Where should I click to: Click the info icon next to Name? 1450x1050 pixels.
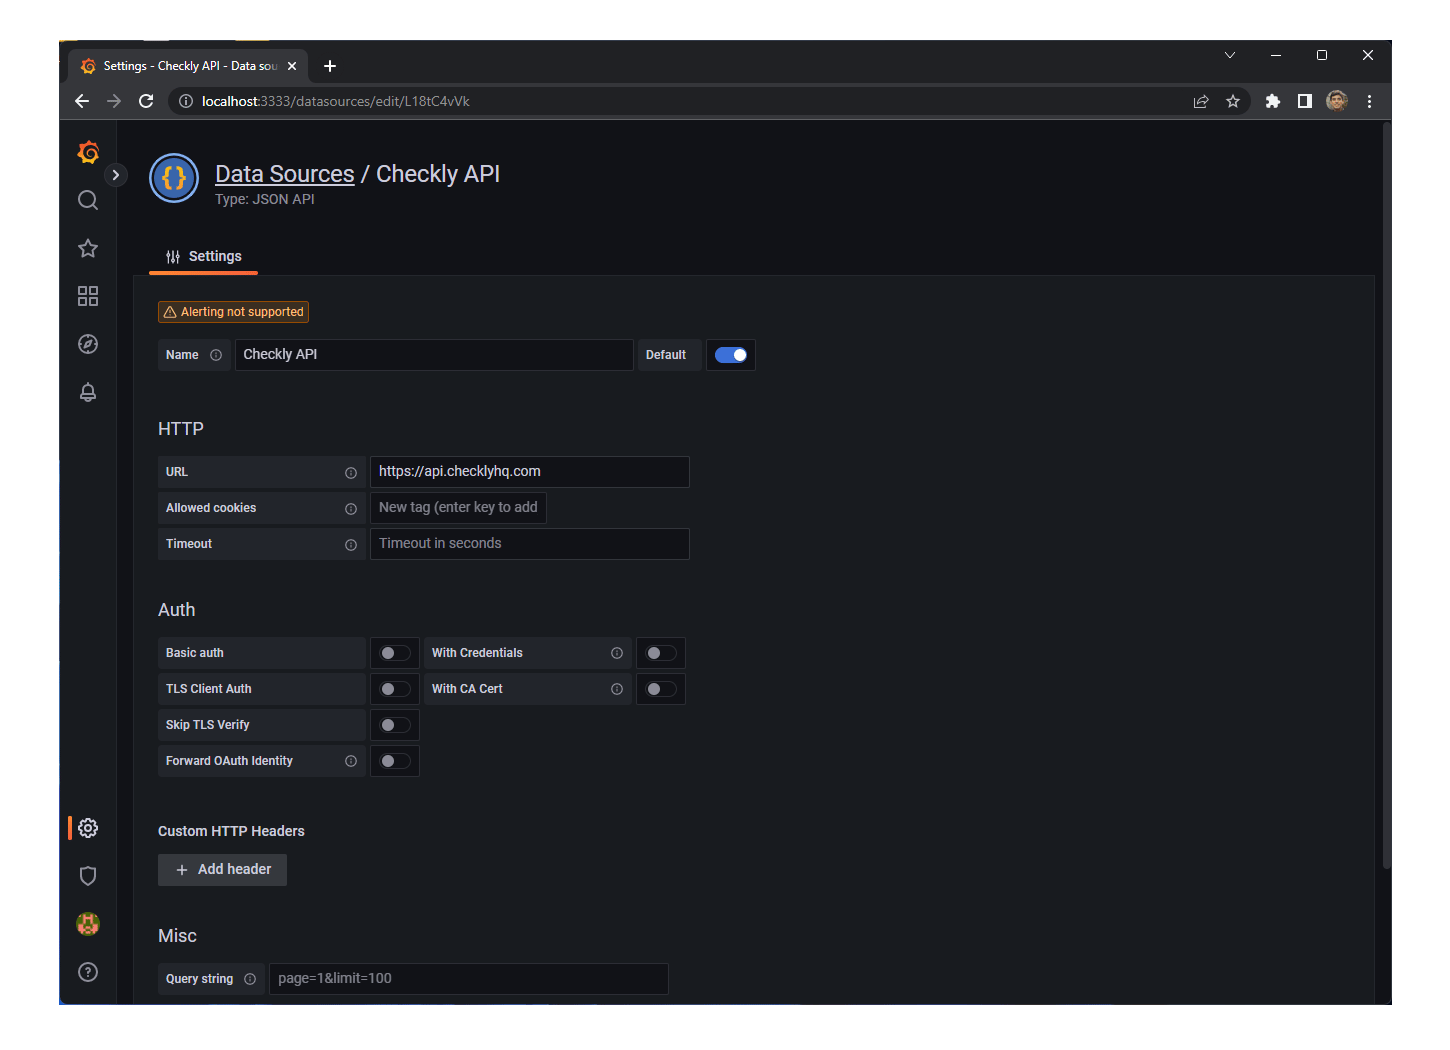216,355
